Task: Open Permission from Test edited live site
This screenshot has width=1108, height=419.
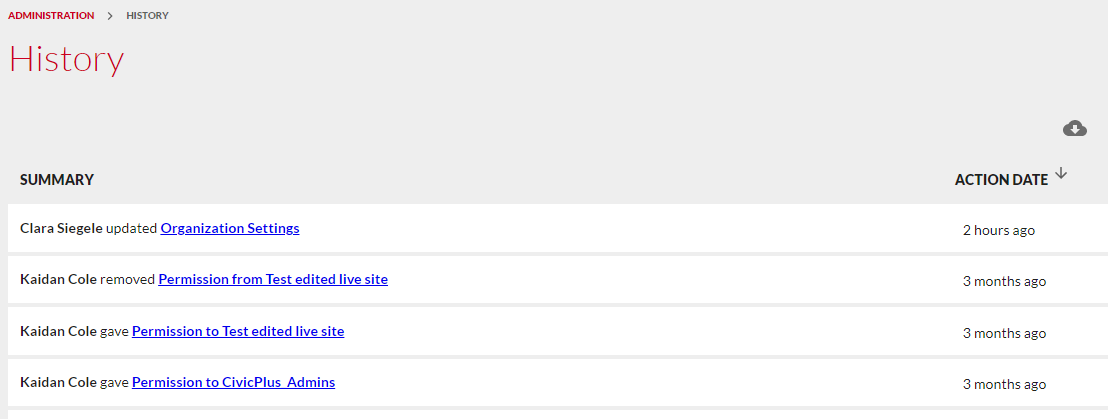Action: click(273, 279)
